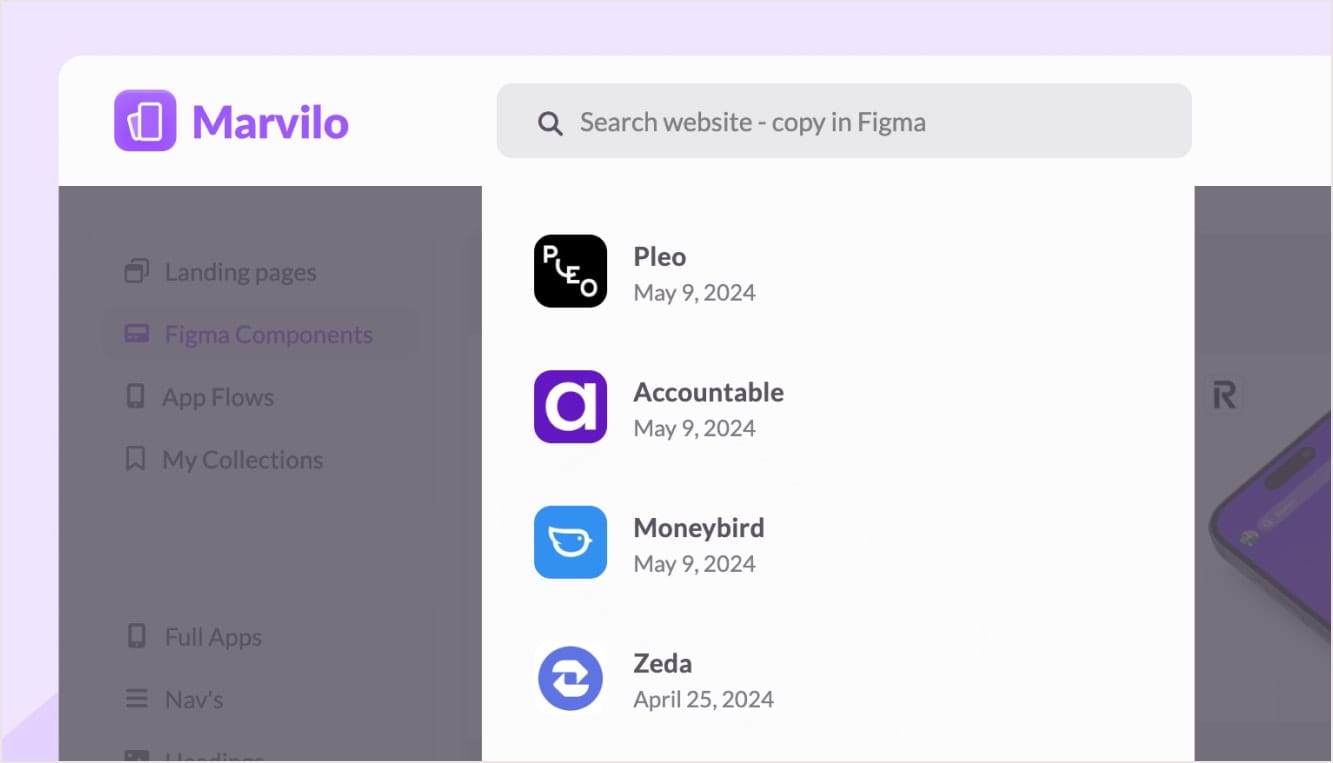Click the Marvilo brand name
1333x763 pixels.
(270, 122)
